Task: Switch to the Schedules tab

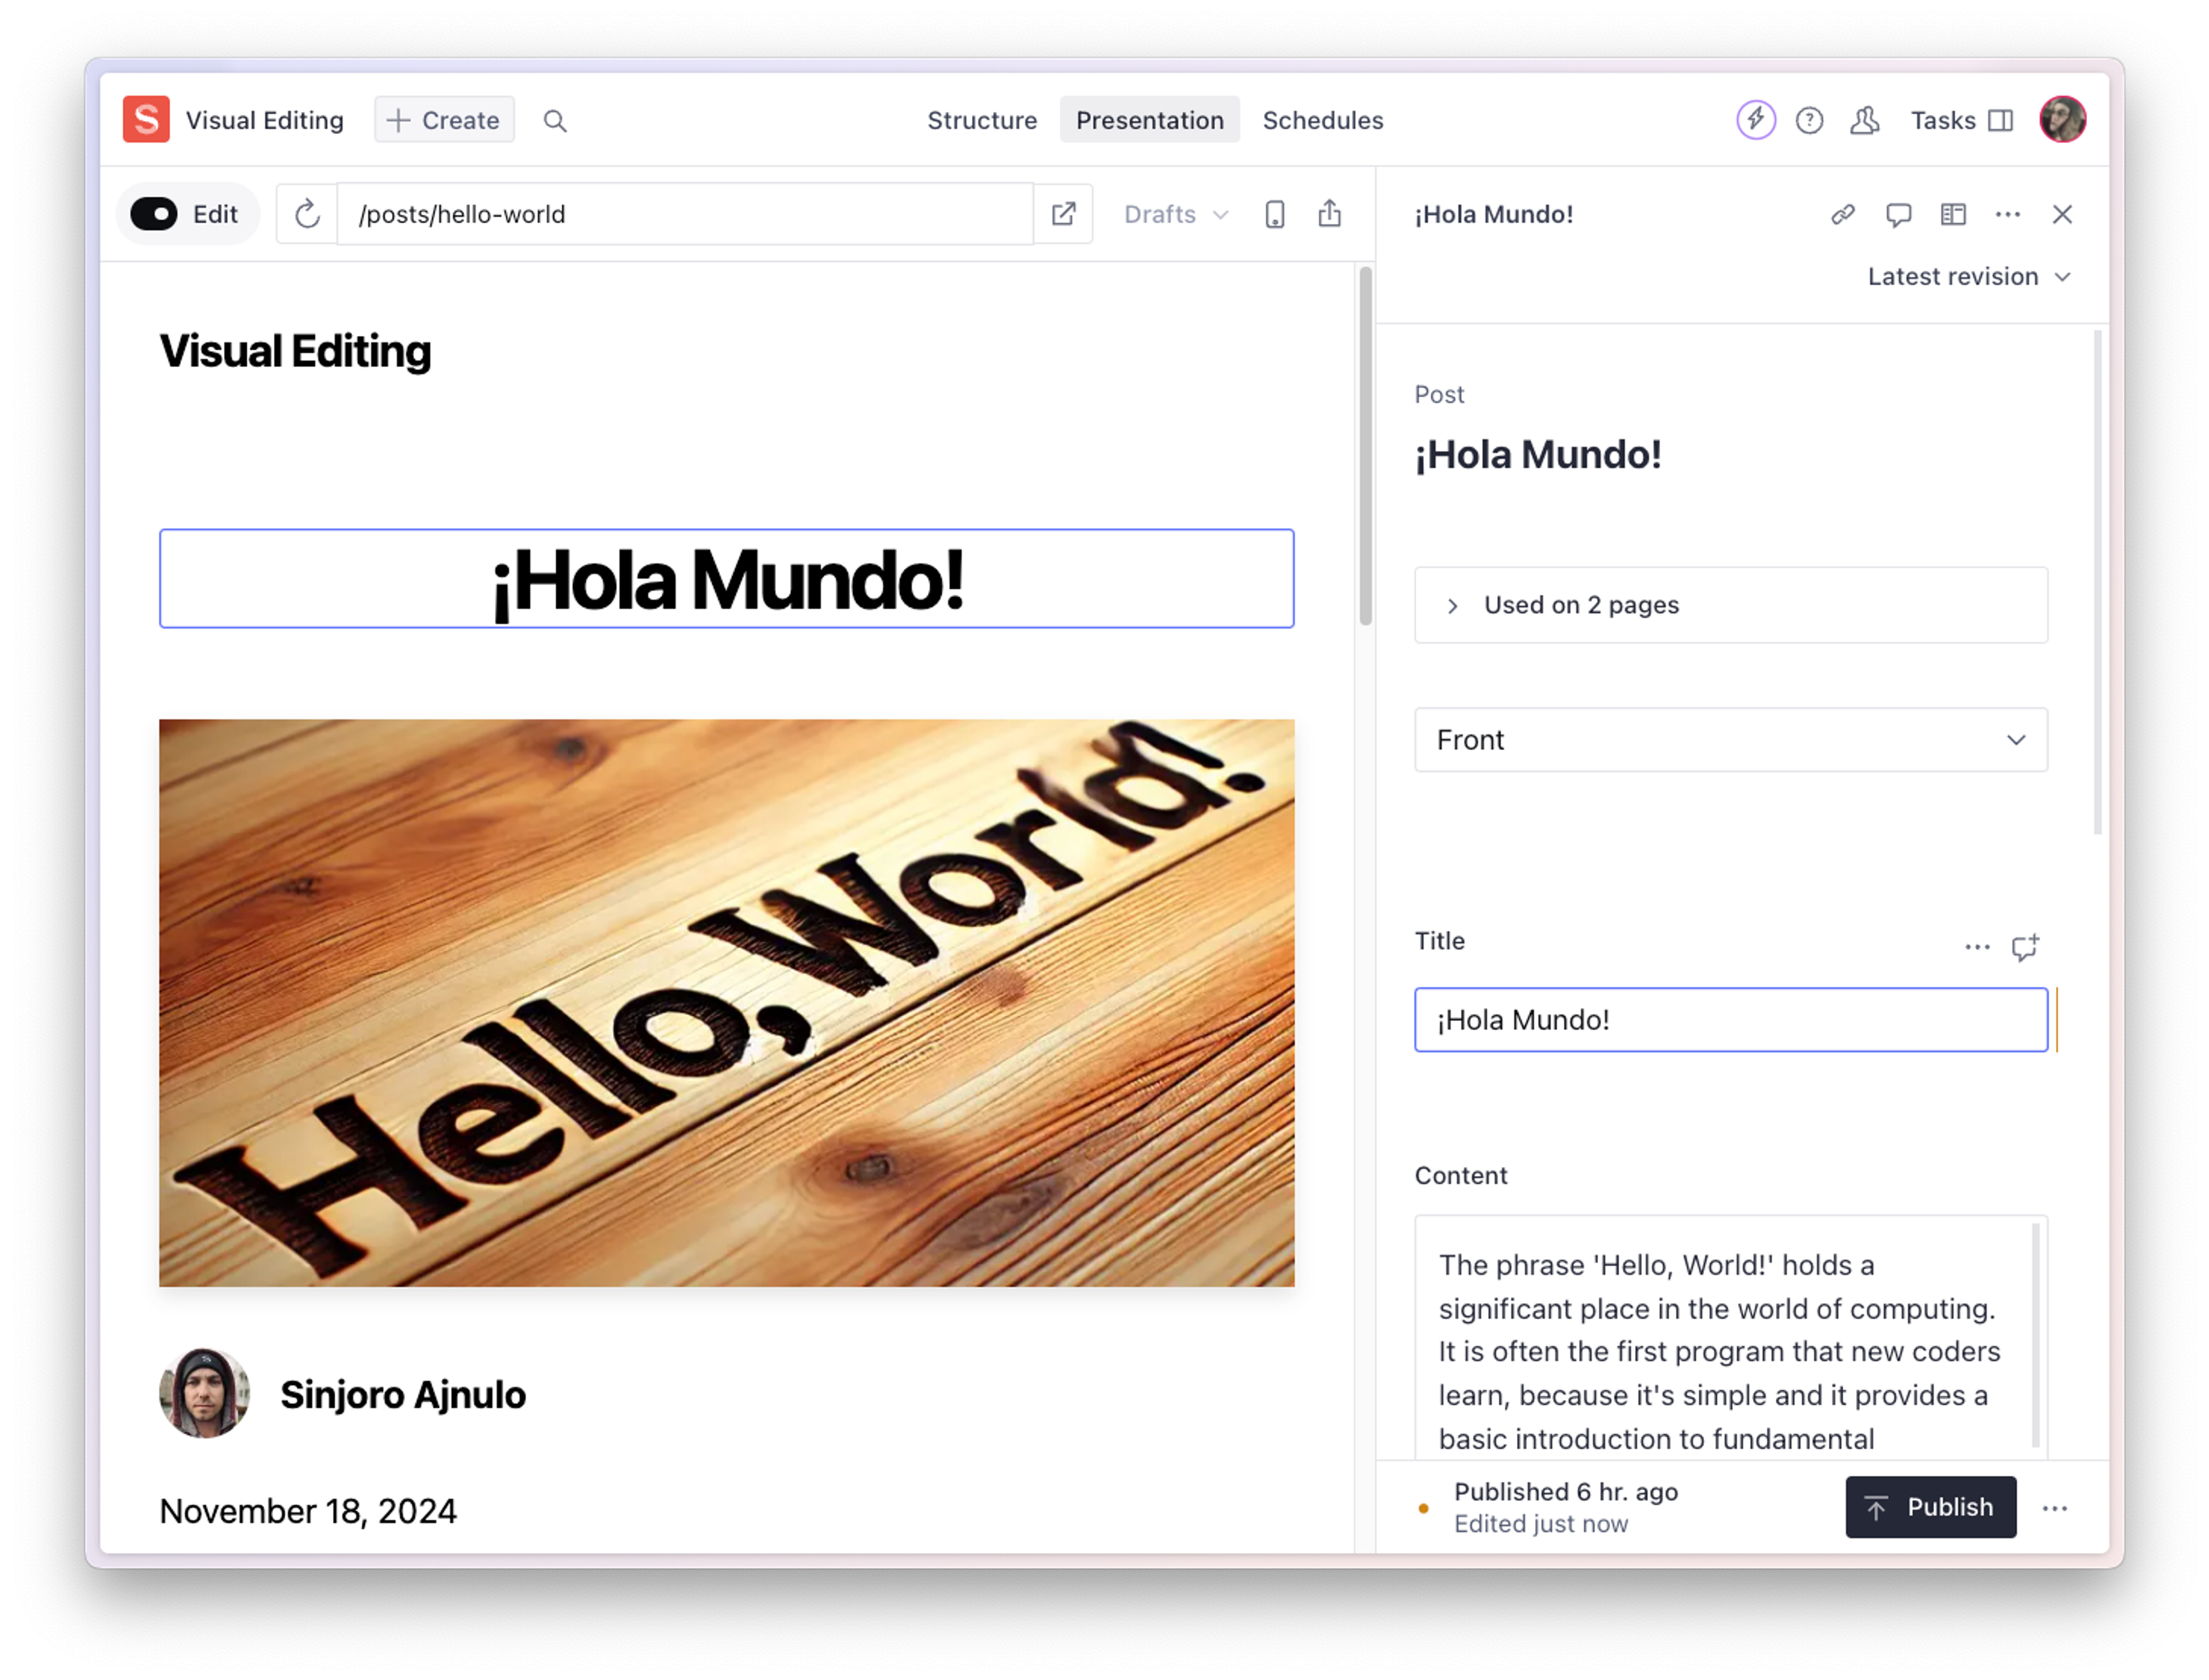Action: [x=1322, y=120]
